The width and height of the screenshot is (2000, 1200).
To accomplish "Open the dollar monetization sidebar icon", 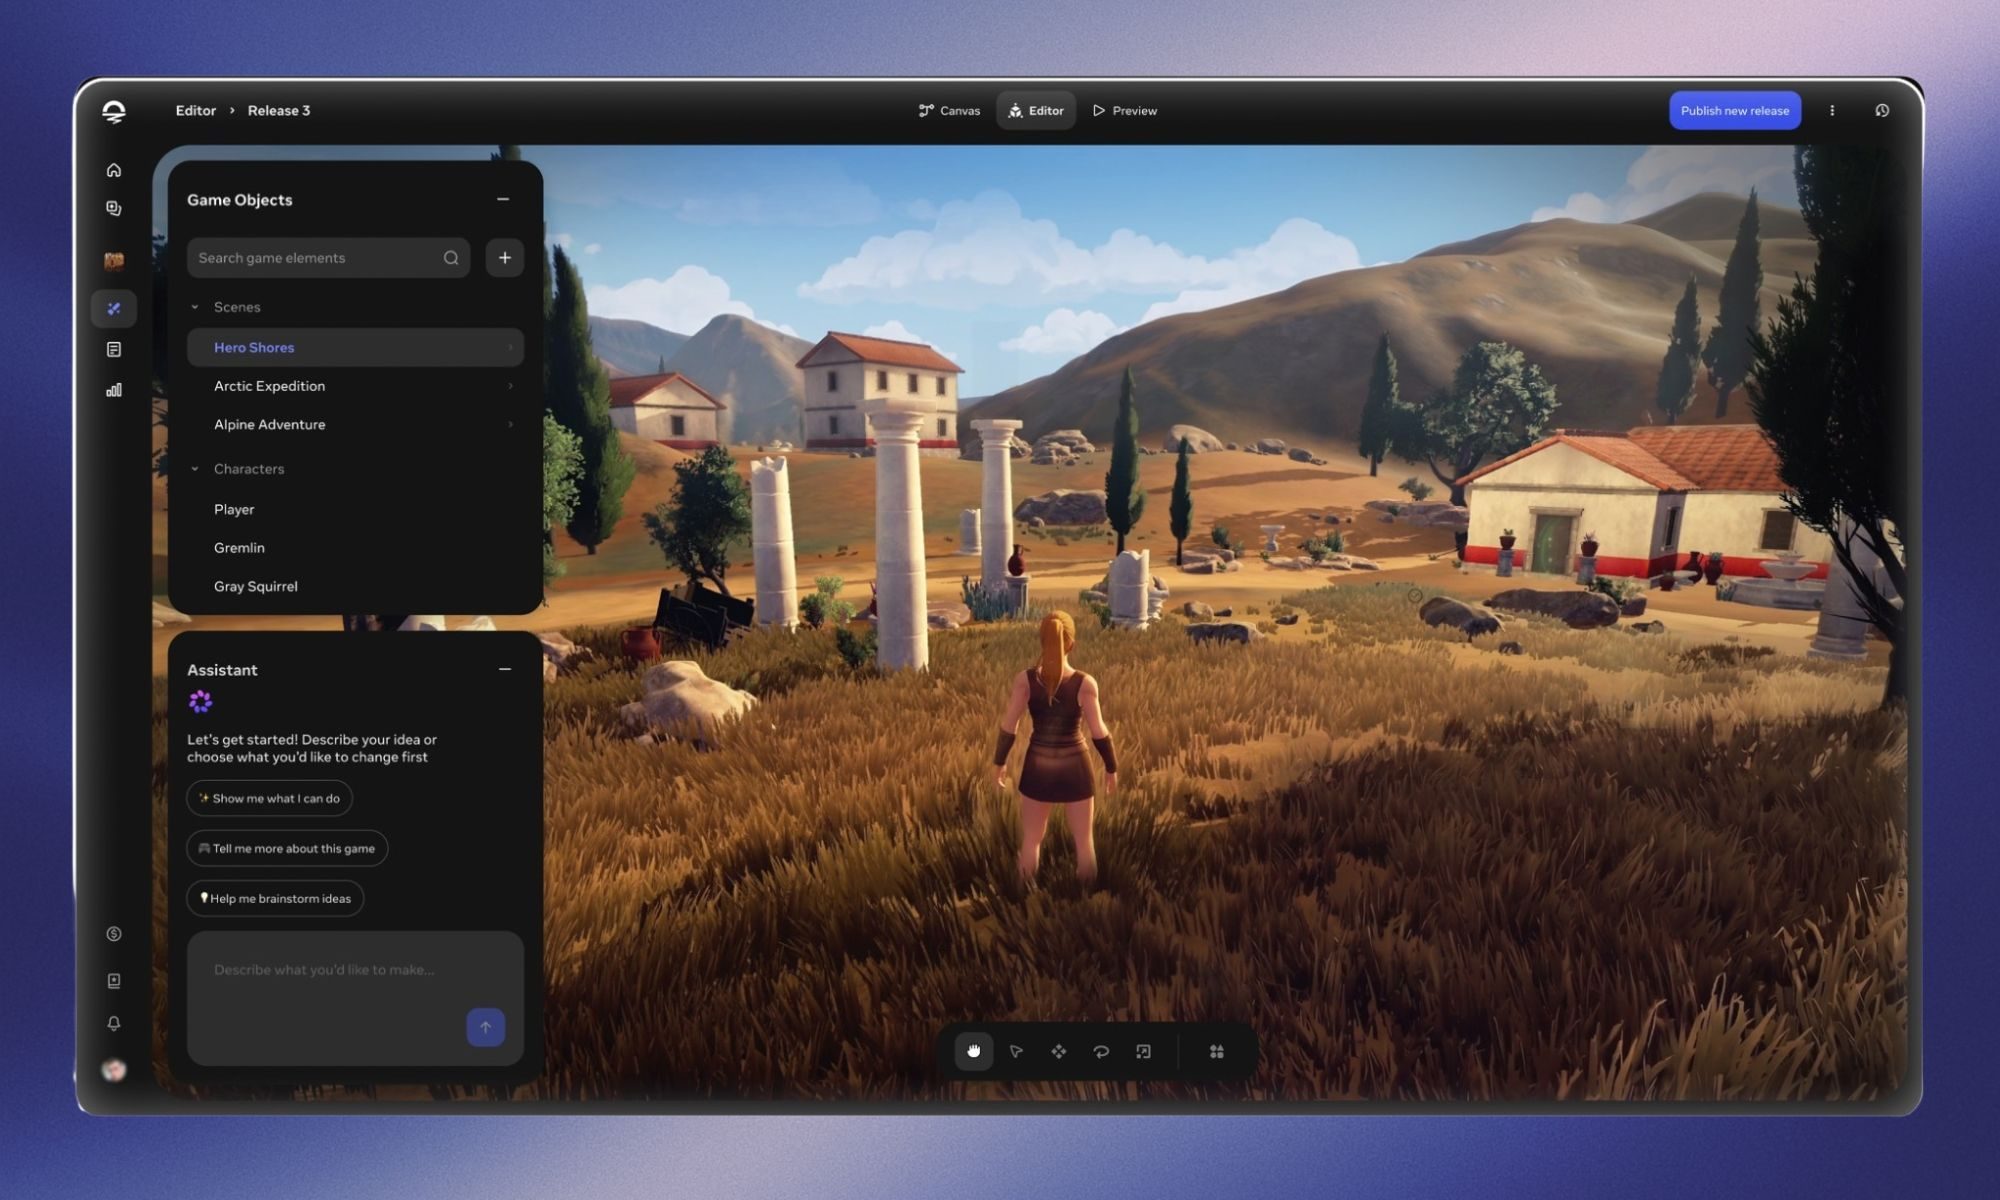I will (x=114, y=934).
